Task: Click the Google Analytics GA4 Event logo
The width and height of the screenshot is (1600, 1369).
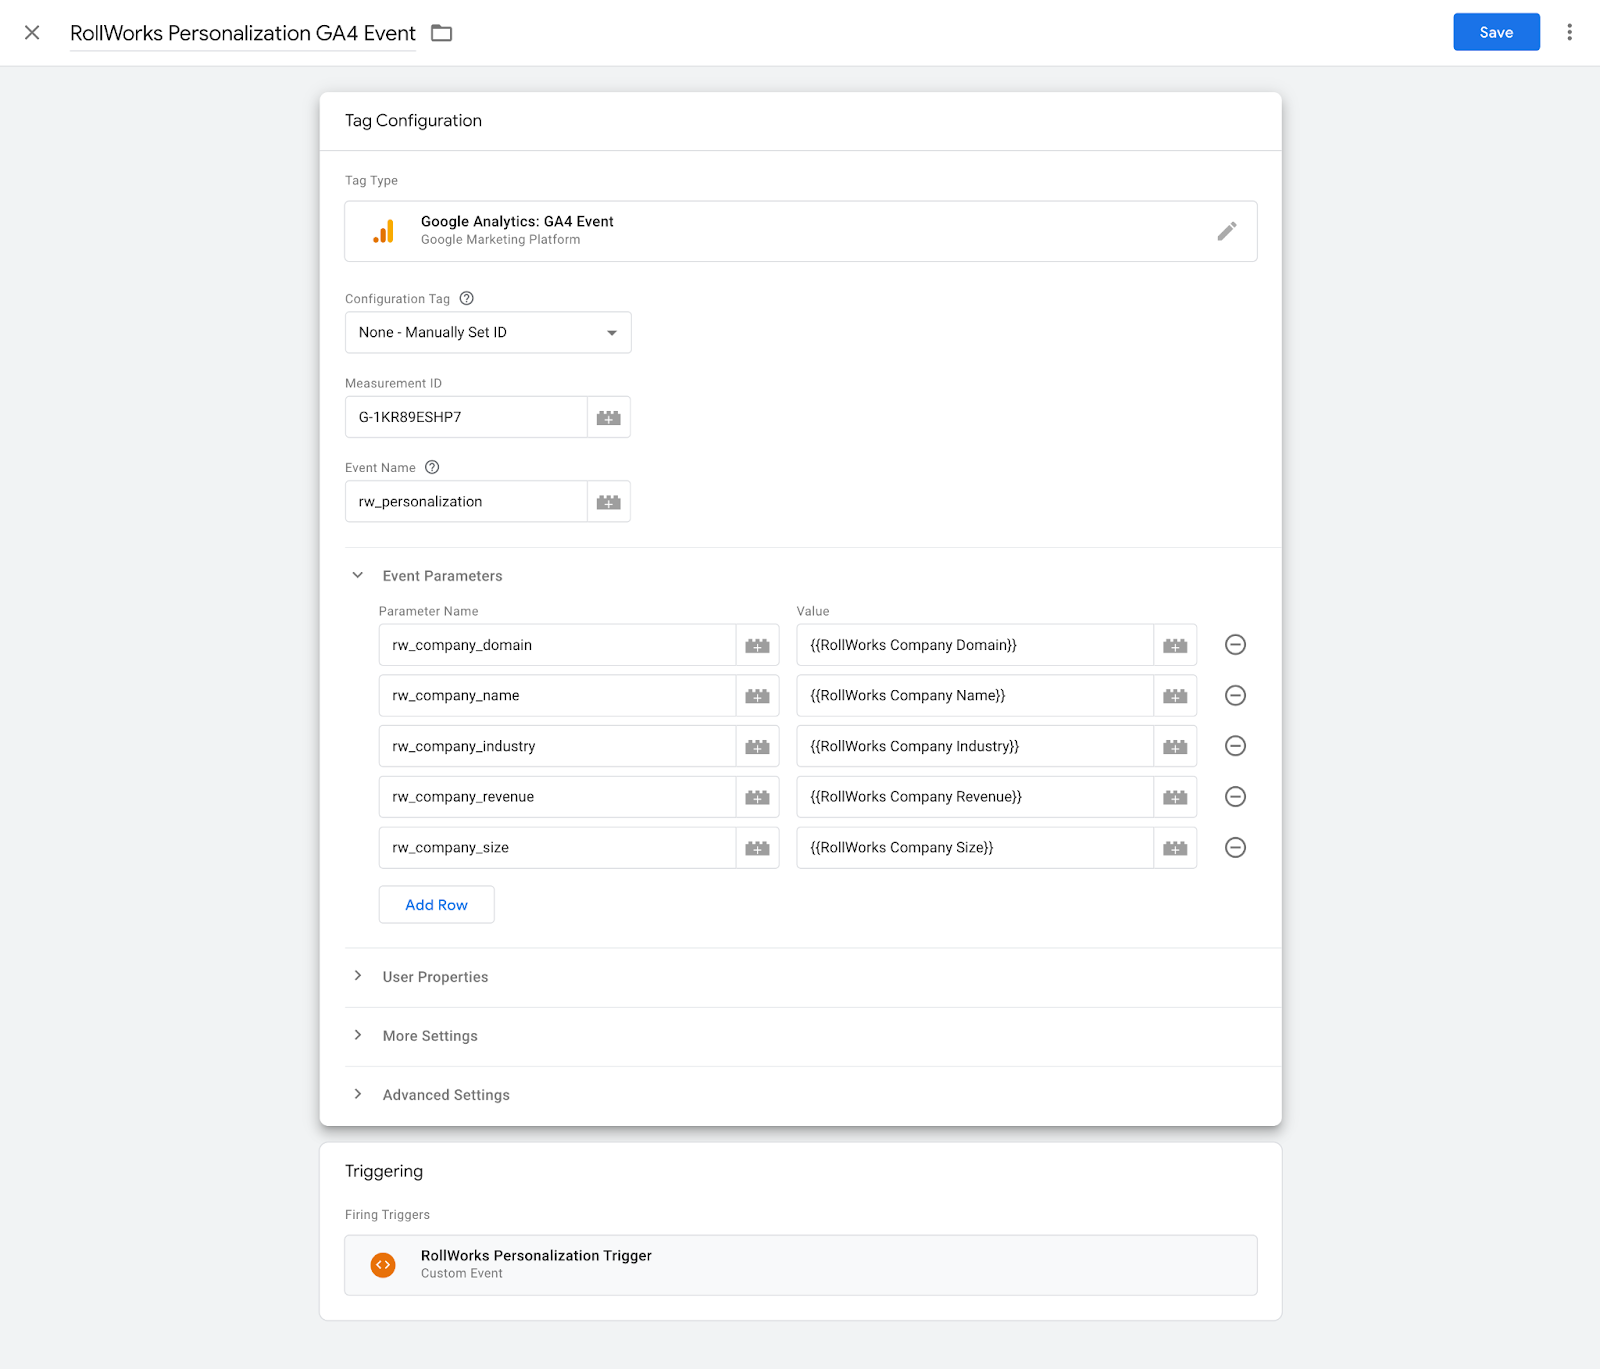Action: [x=384, y=231]
